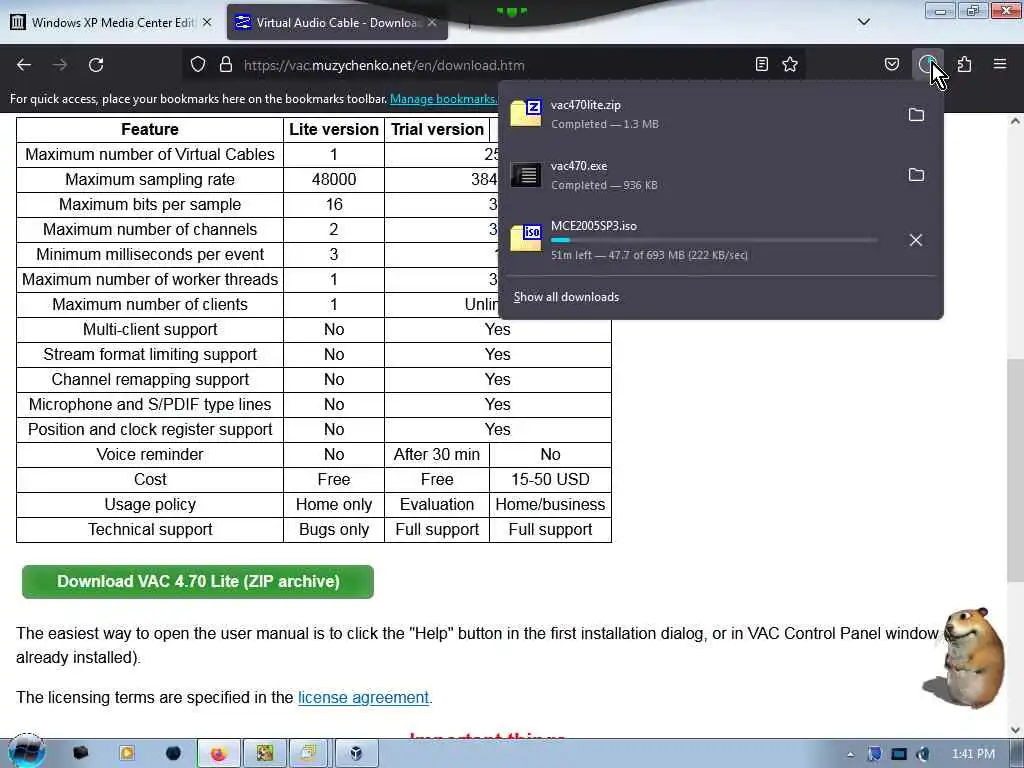
Task: Open the list all tabs dropdown
Action: pos(863,22)
